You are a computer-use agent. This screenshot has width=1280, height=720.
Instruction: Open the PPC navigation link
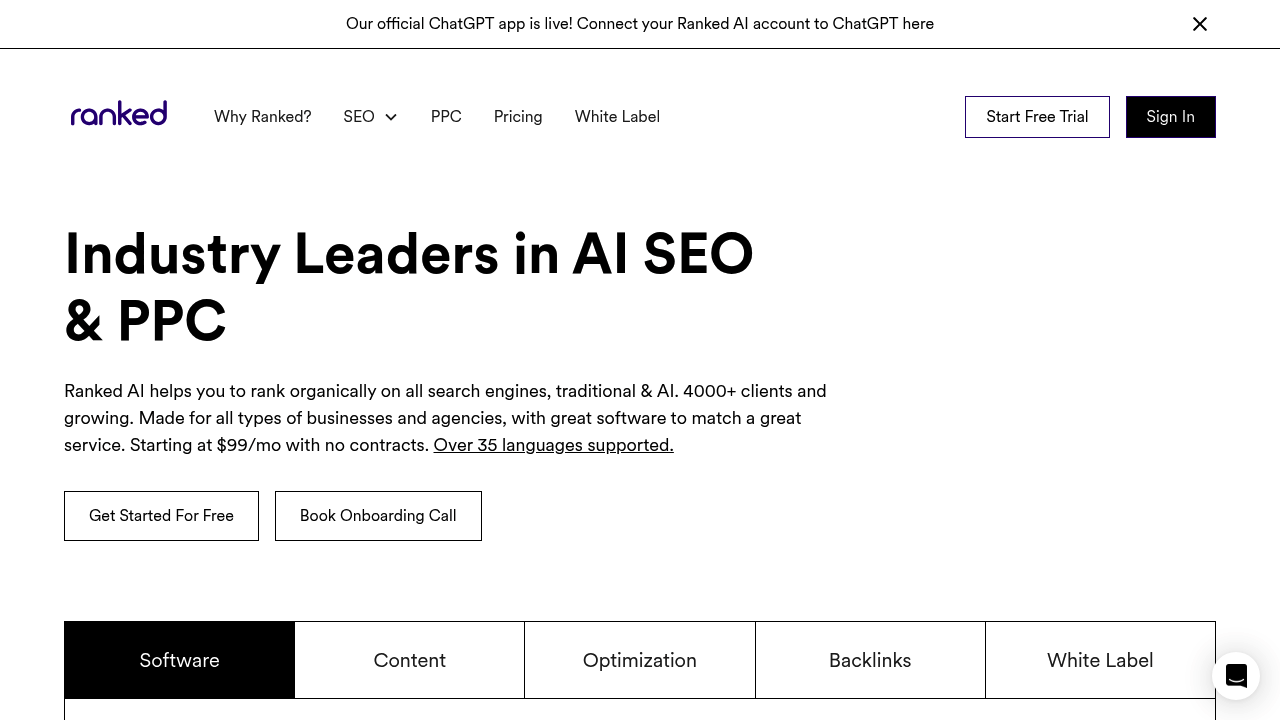click(x=446, y=117)
